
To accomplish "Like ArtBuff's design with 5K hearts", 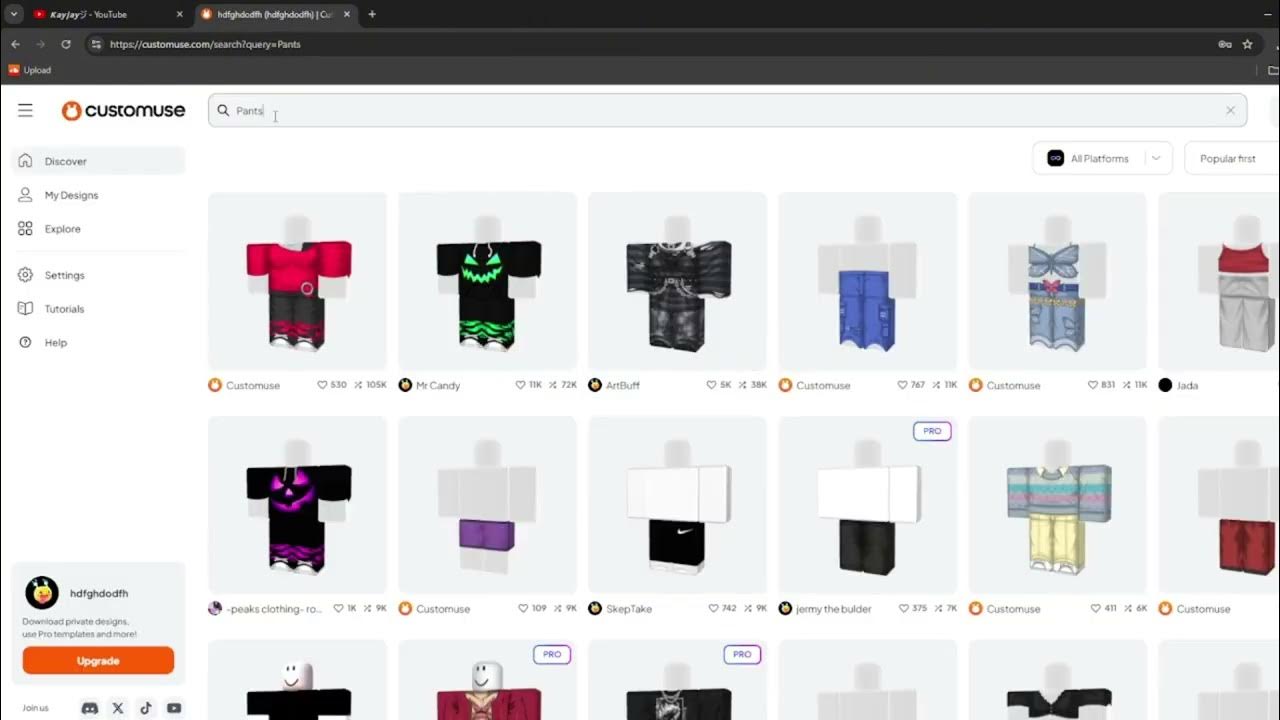I will [x=711, y=385].
